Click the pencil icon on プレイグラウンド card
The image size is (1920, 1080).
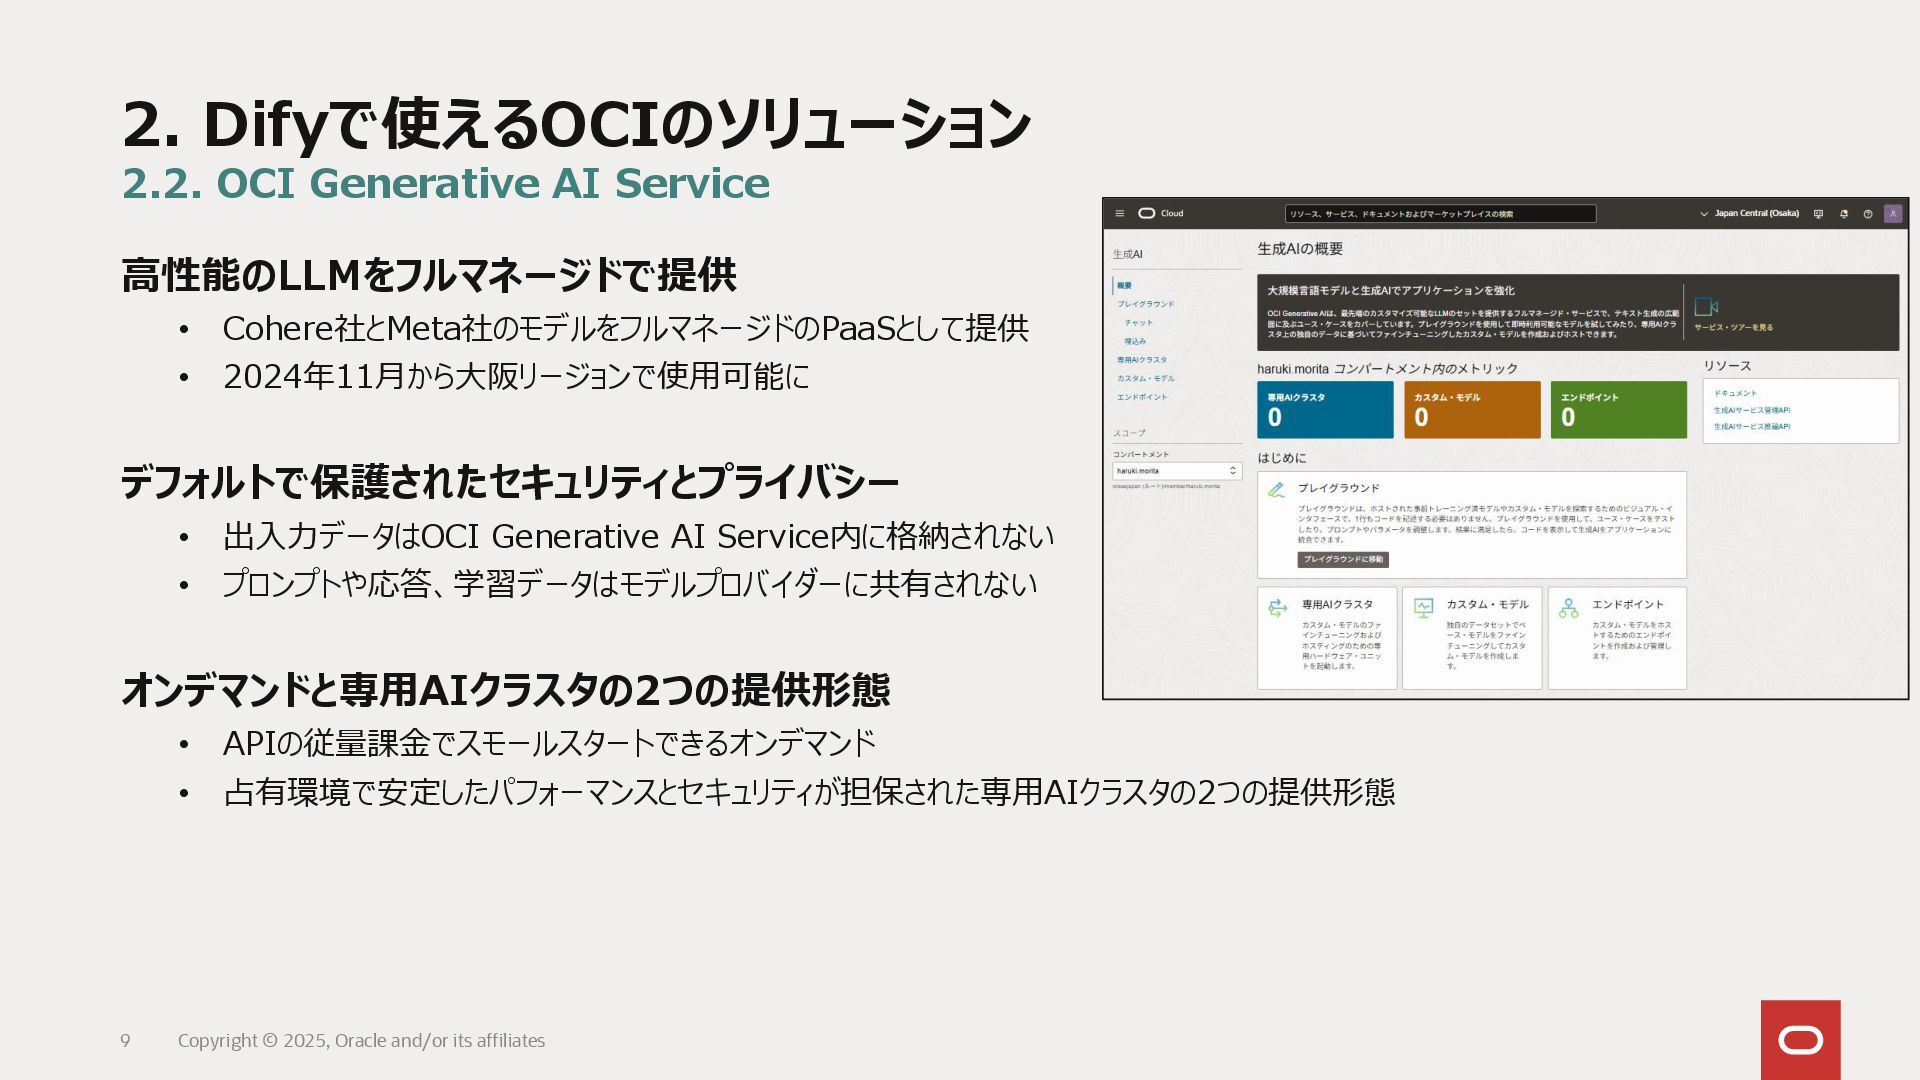[1276, 490]
